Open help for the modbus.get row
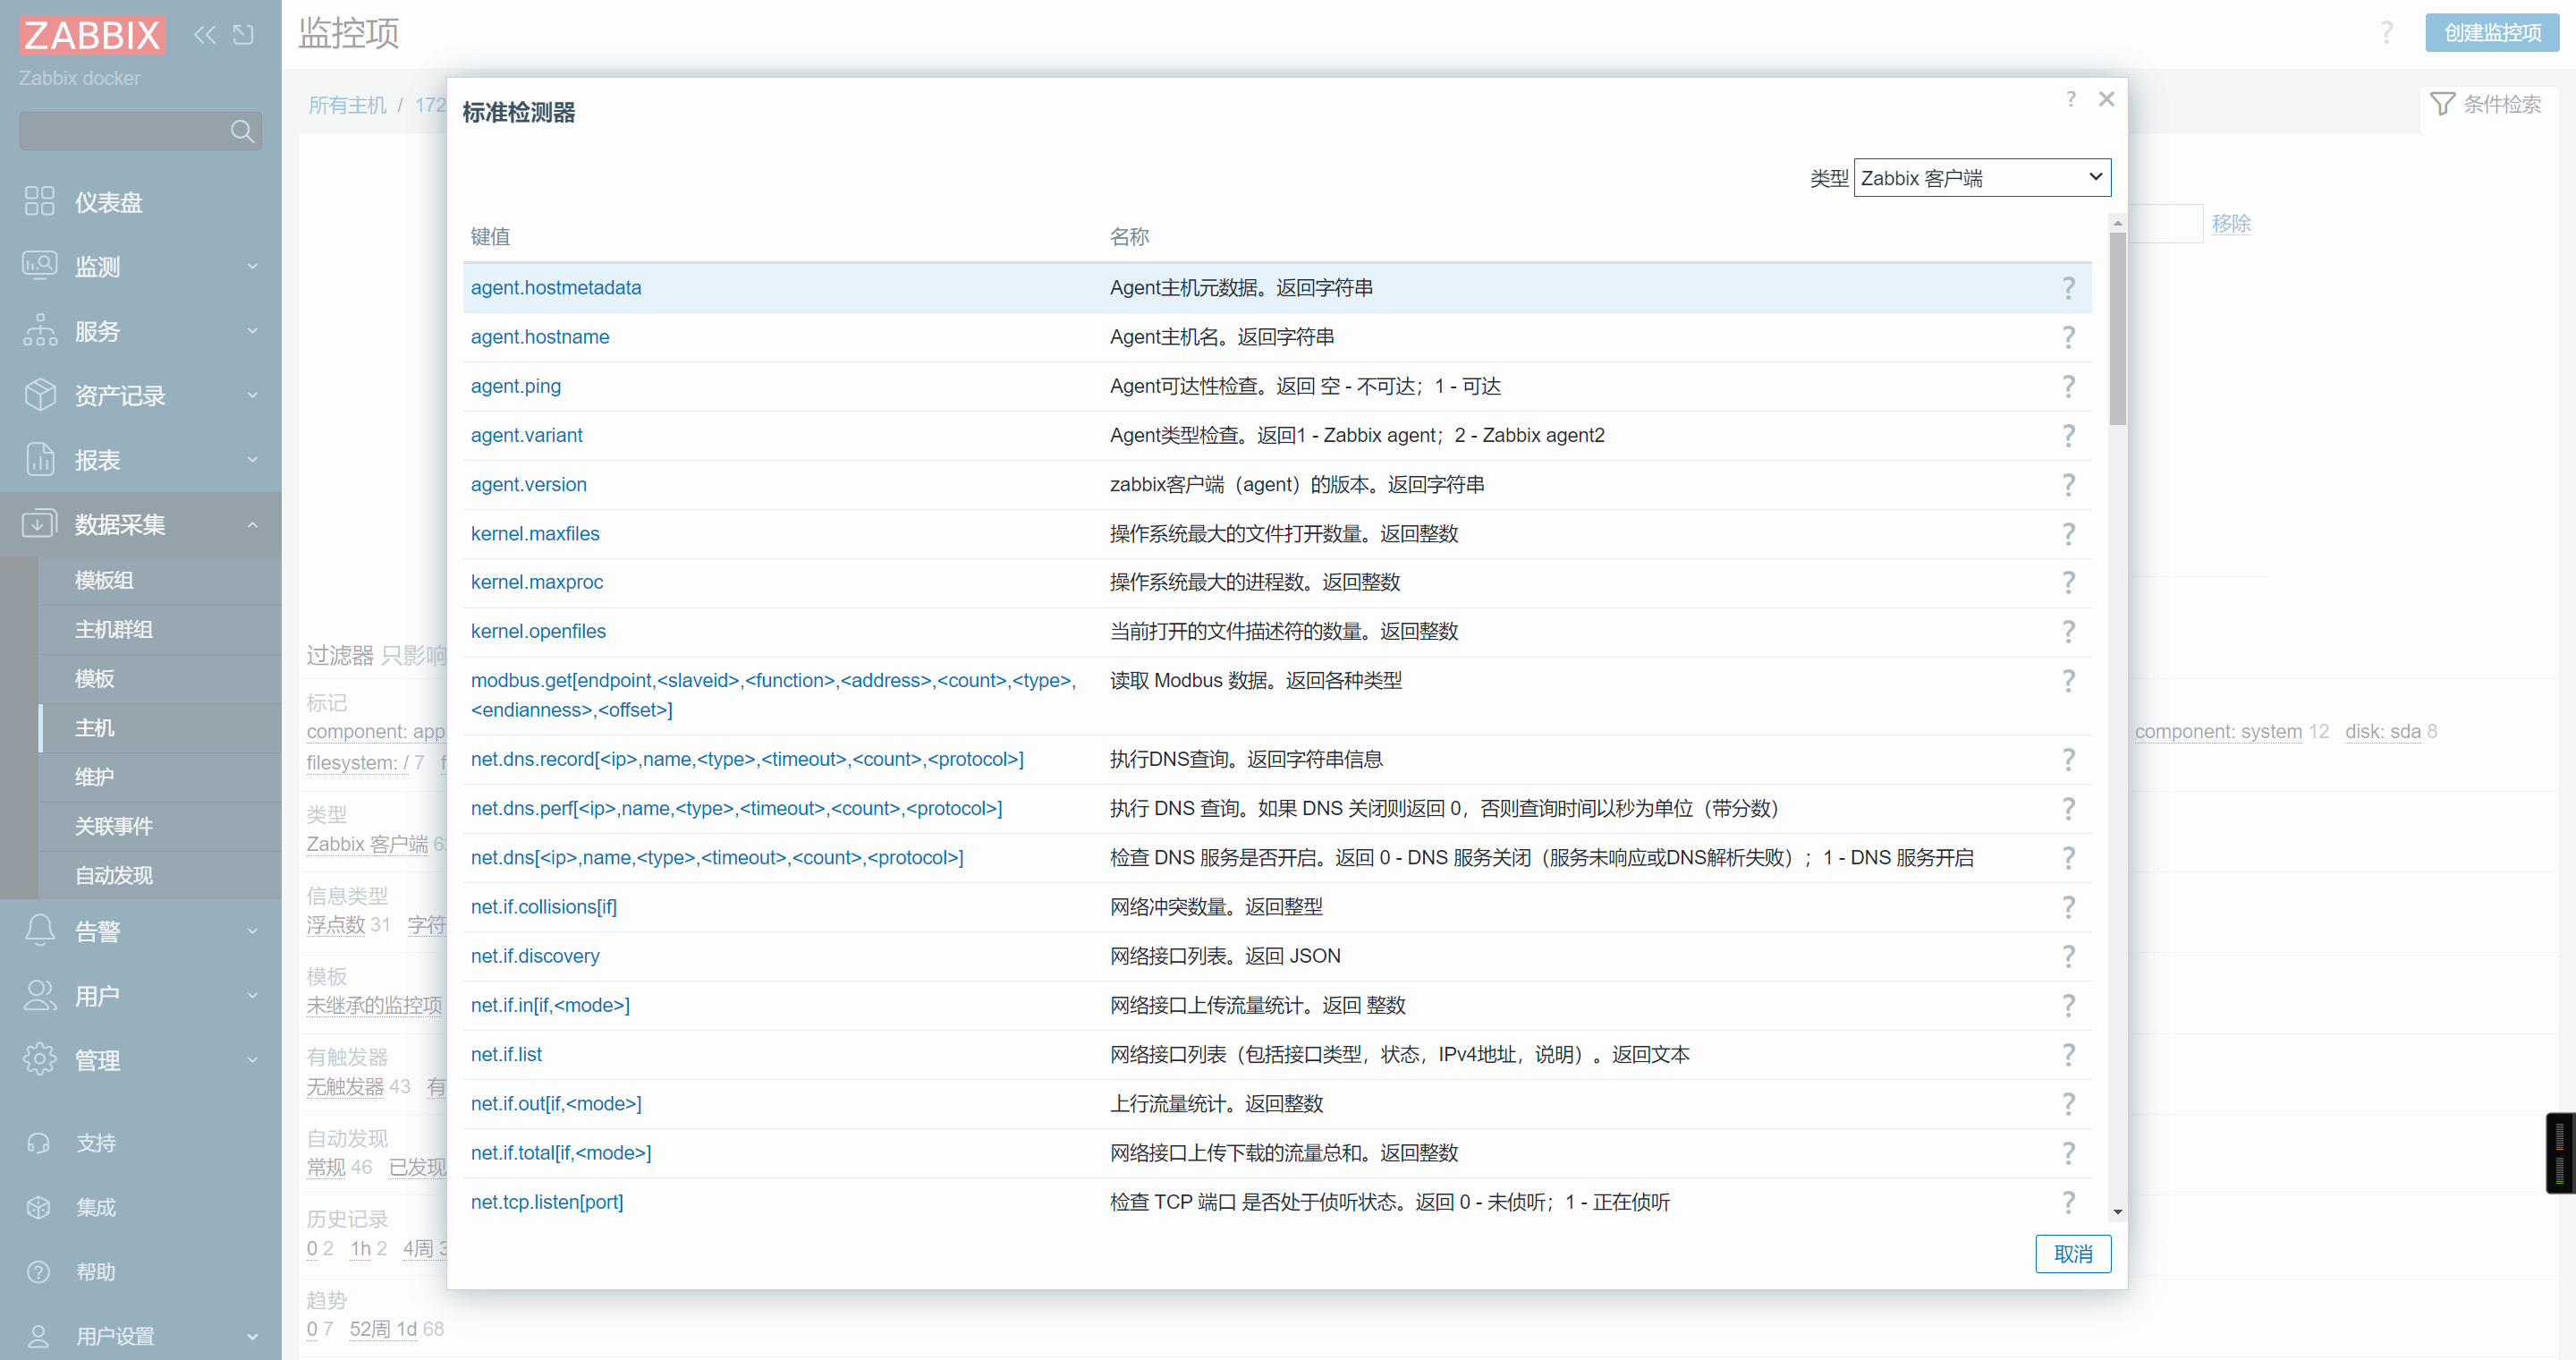This screenshot has height=1360, width=2576. point(2068,681)
